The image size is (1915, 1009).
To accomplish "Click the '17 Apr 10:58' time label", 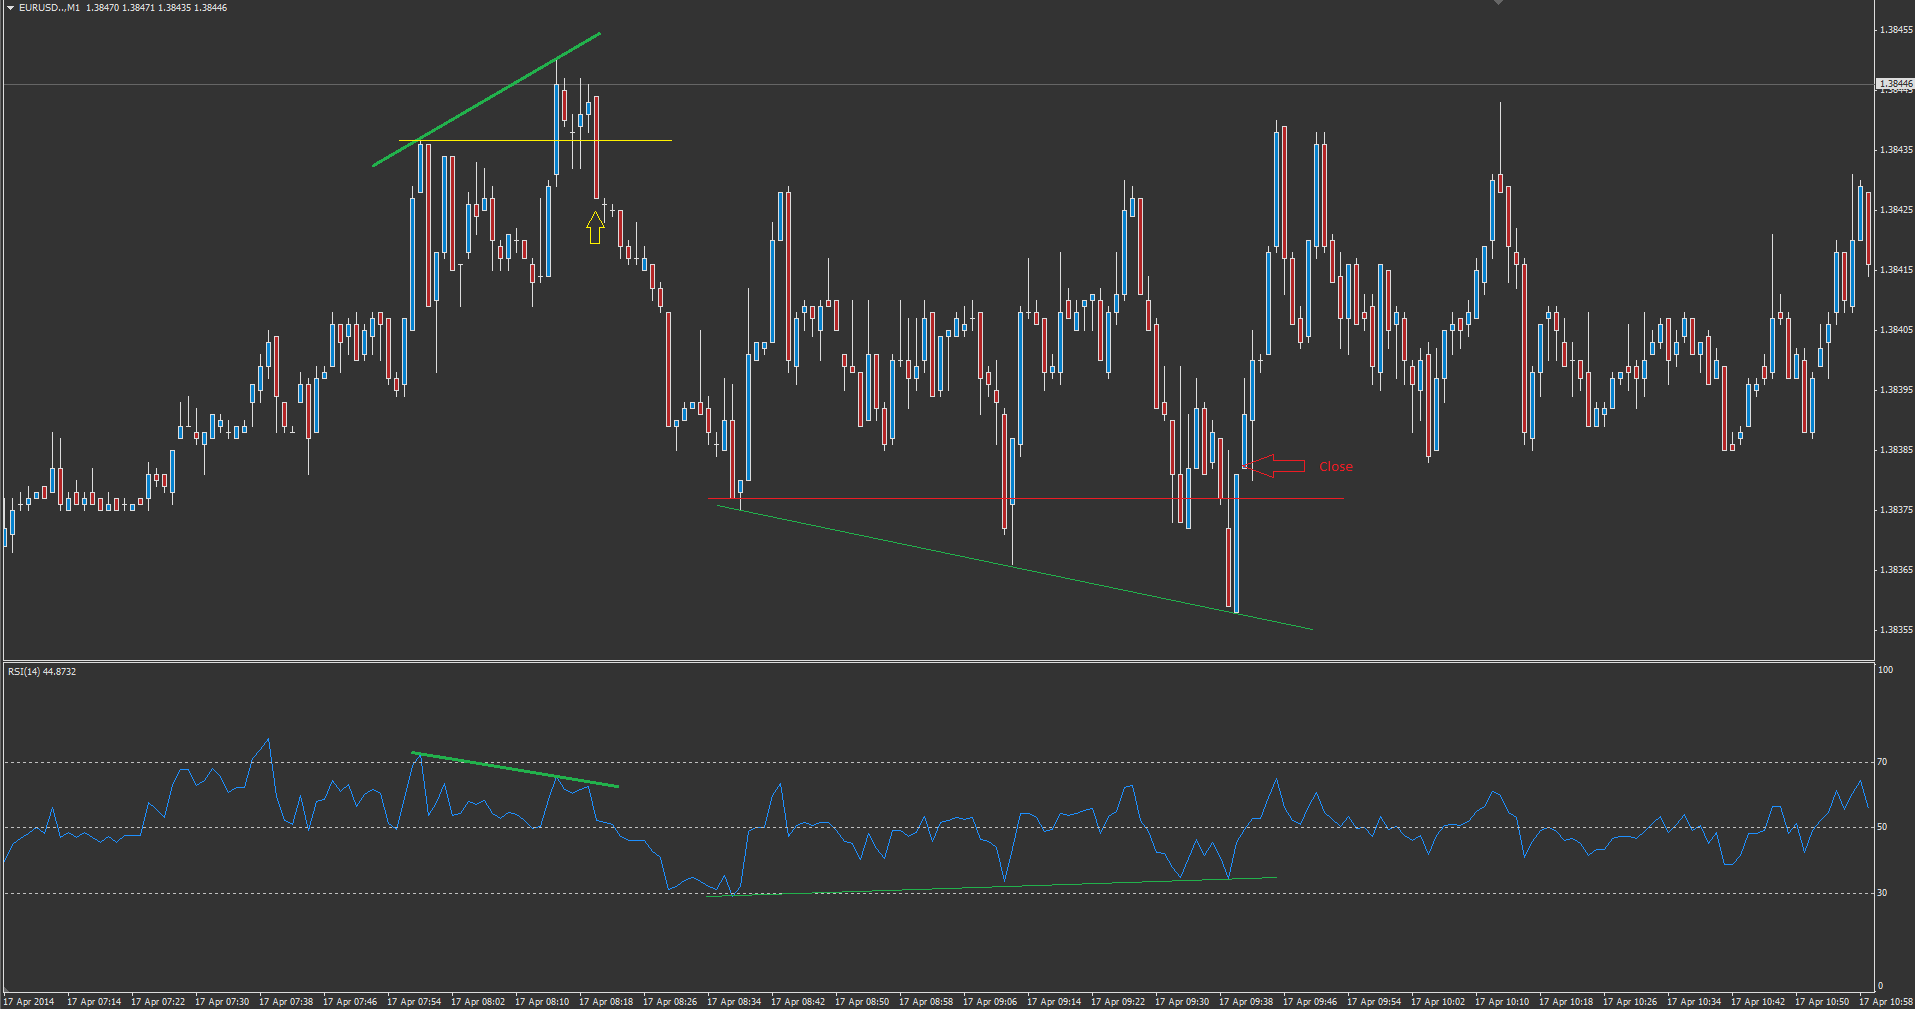I will point(1886,1001).
